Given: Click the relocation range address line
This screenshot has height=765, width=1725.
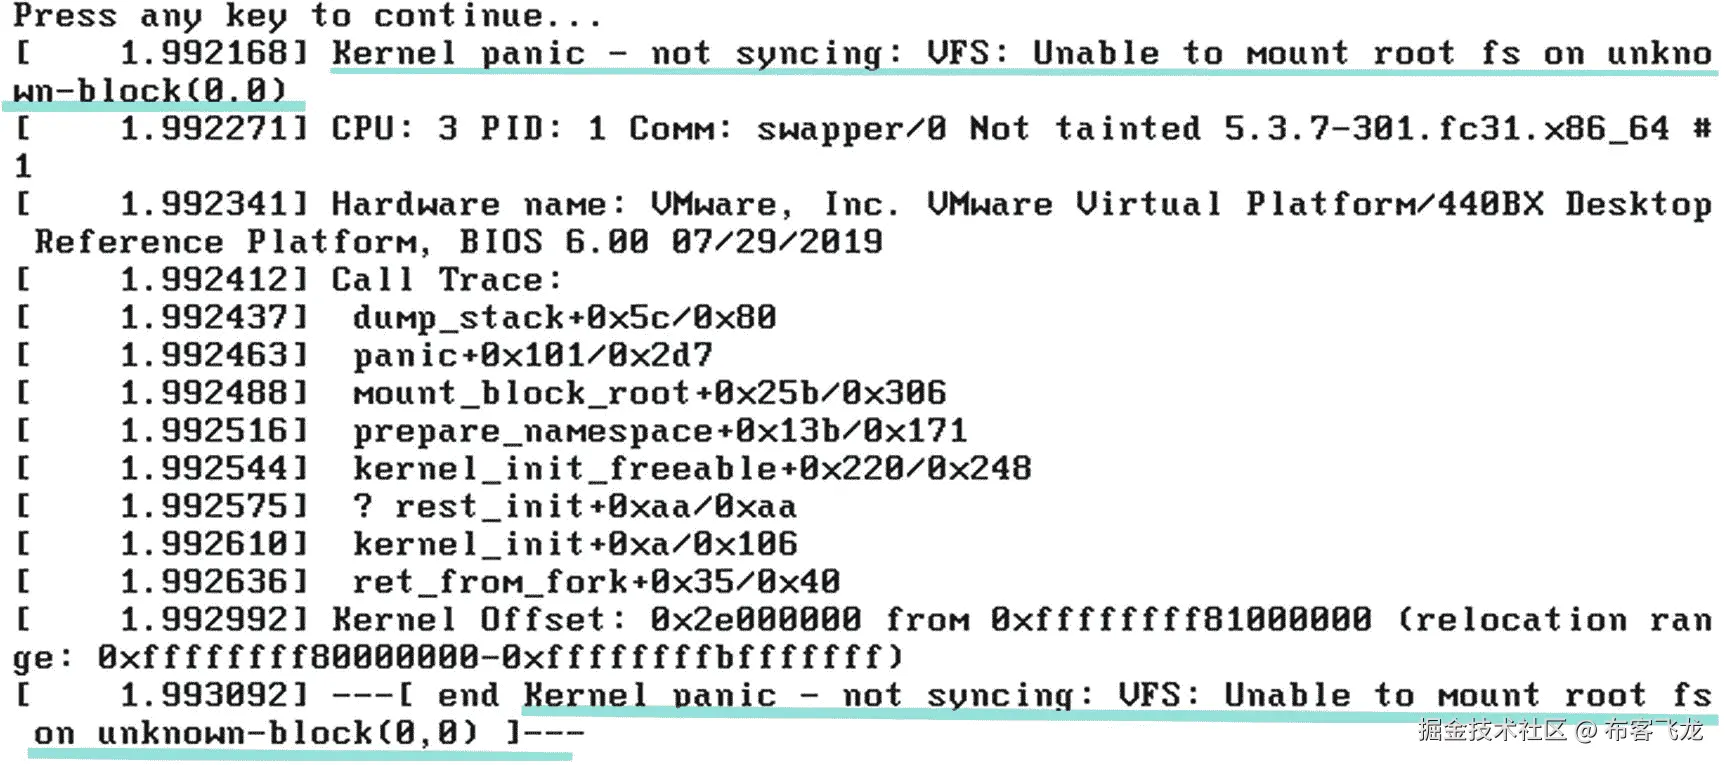Looking at the screenshot, I should (x=458, y=657).
